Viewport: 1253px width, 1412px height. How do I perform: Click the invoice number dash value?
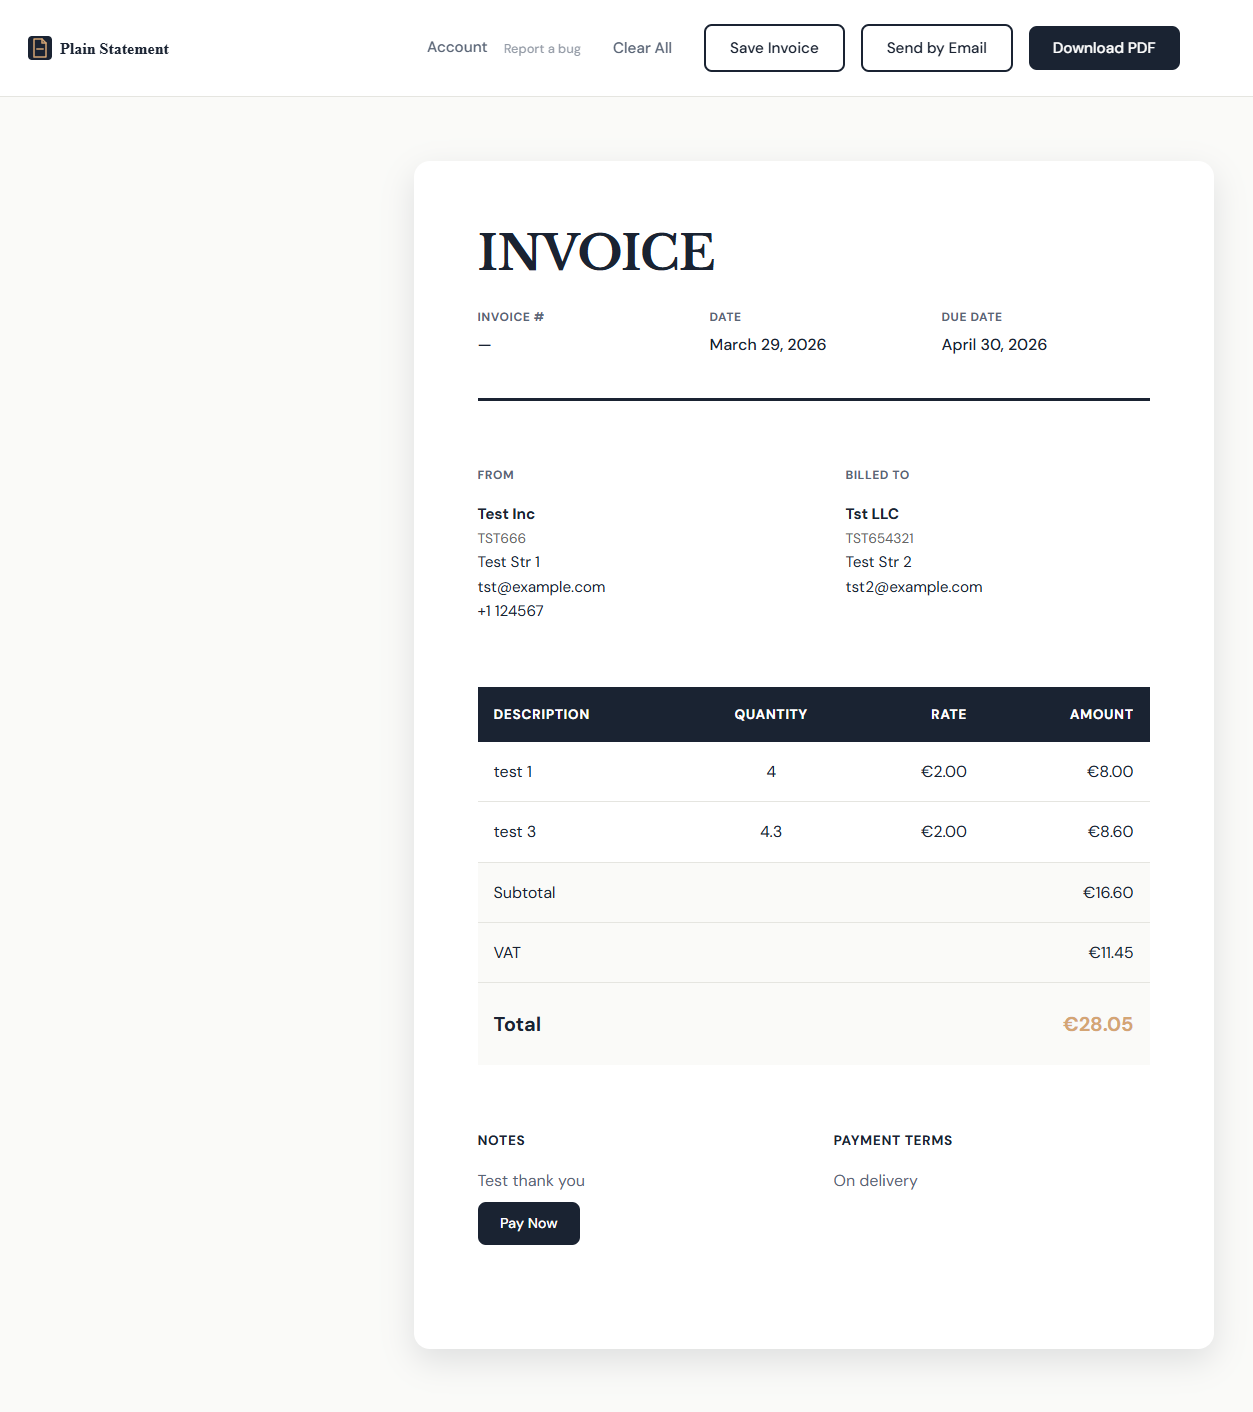485,345
